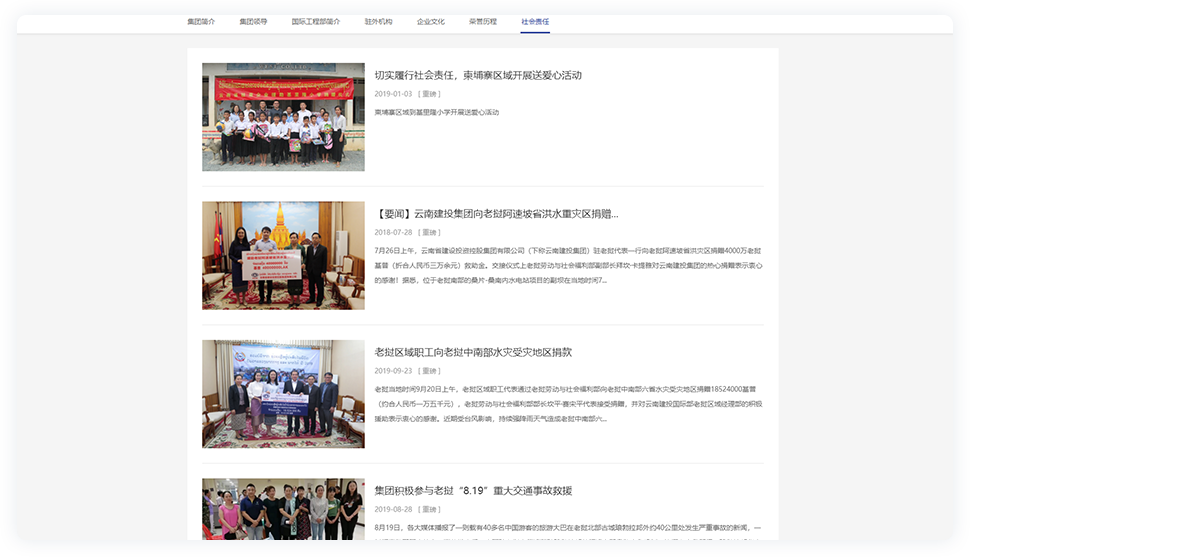Go to the 驻外机构 tab
1200x557 pixels.
[378, 21]
